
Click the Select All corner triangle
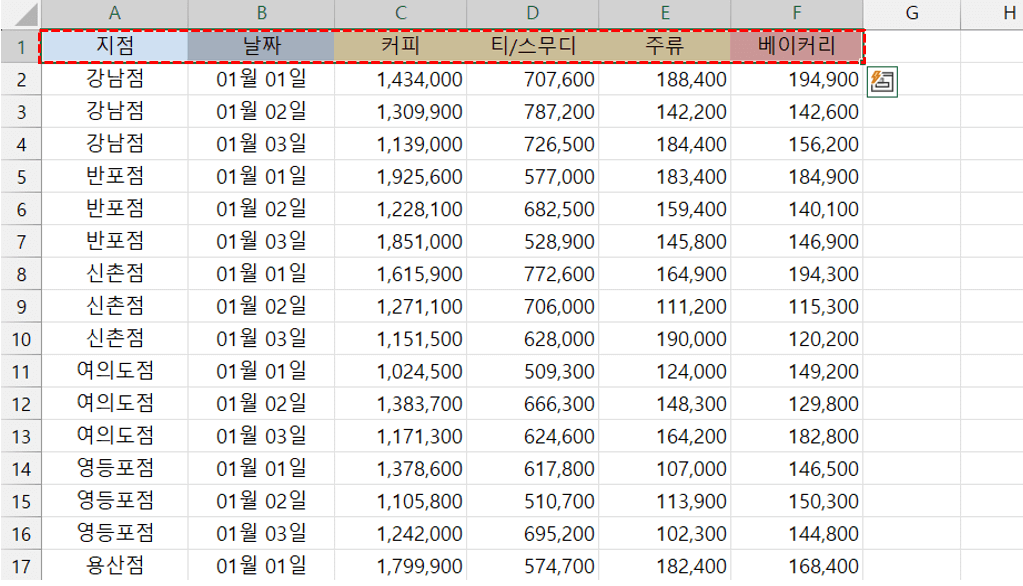click(x=20, y=13)
